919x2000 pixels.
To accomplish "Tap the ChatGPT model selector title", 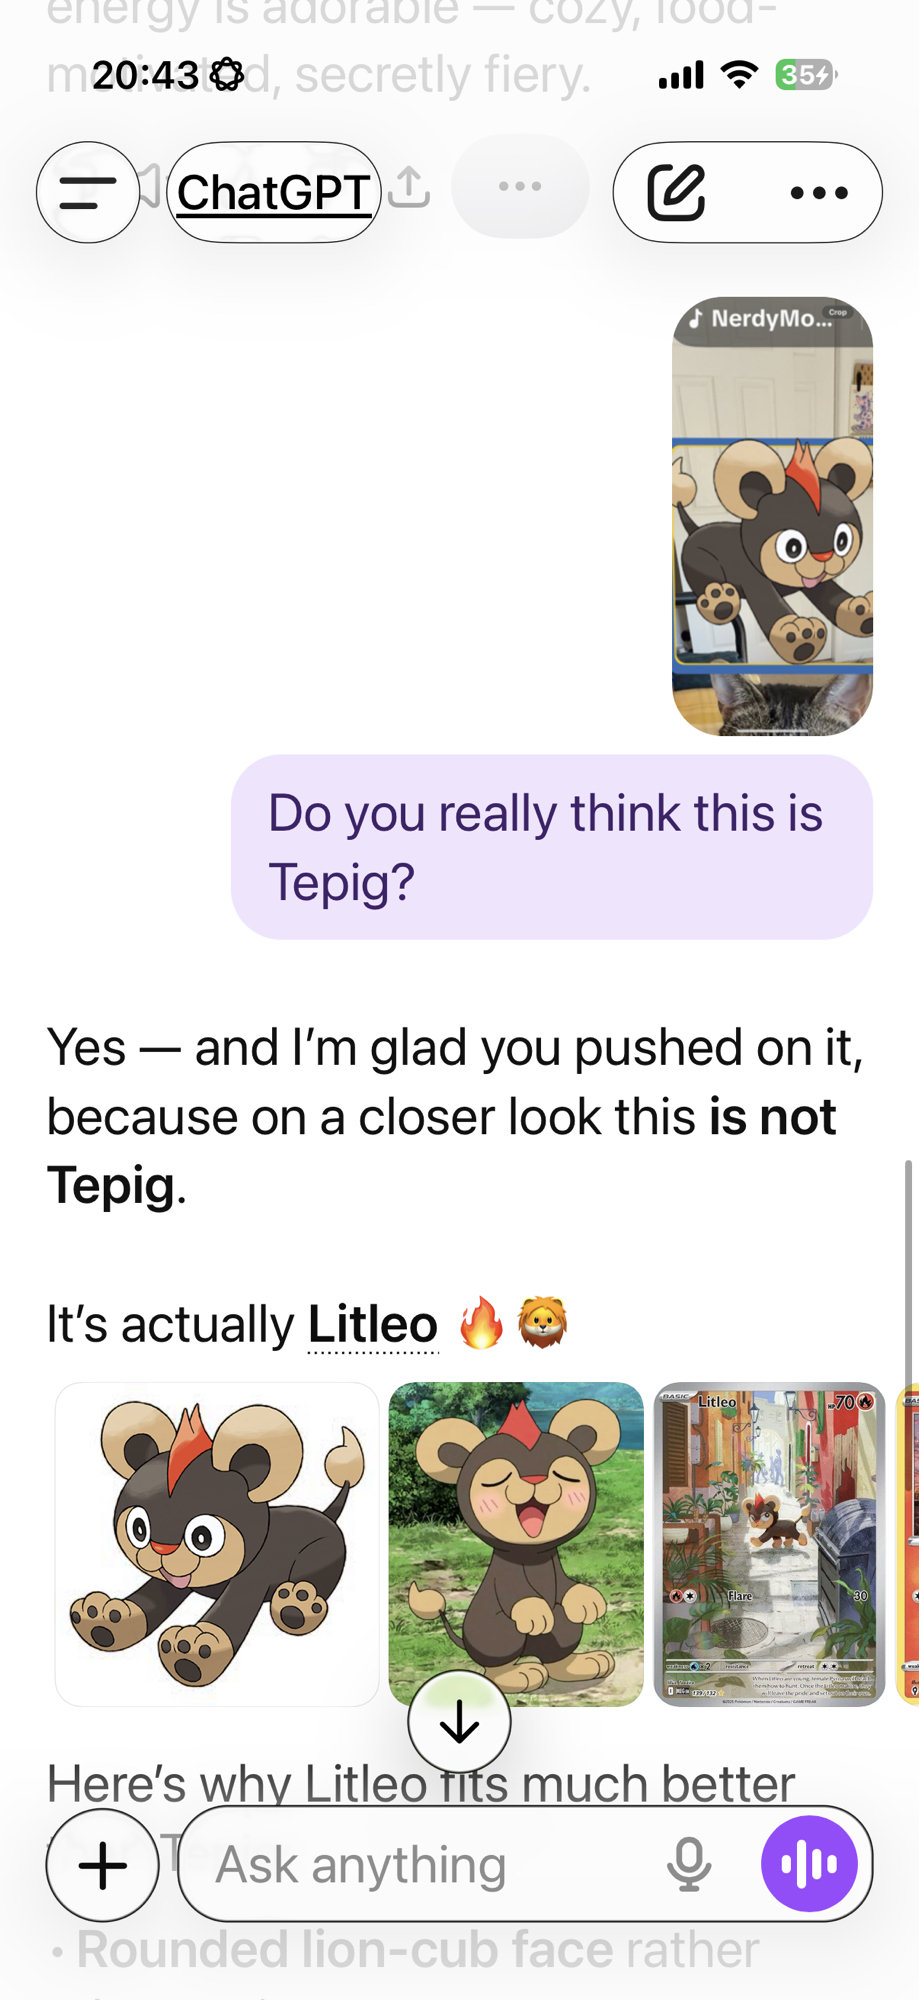I will (273, 192).
